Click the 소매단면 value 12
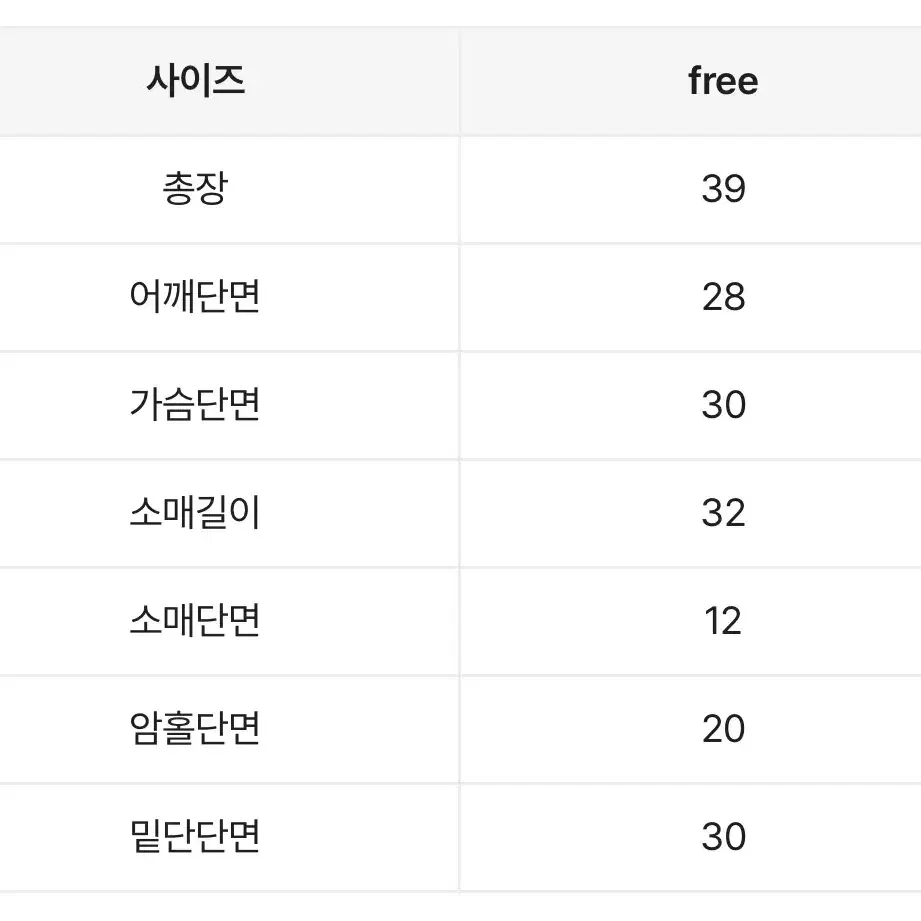Screen dimensions: 921x921 [723, 621]
